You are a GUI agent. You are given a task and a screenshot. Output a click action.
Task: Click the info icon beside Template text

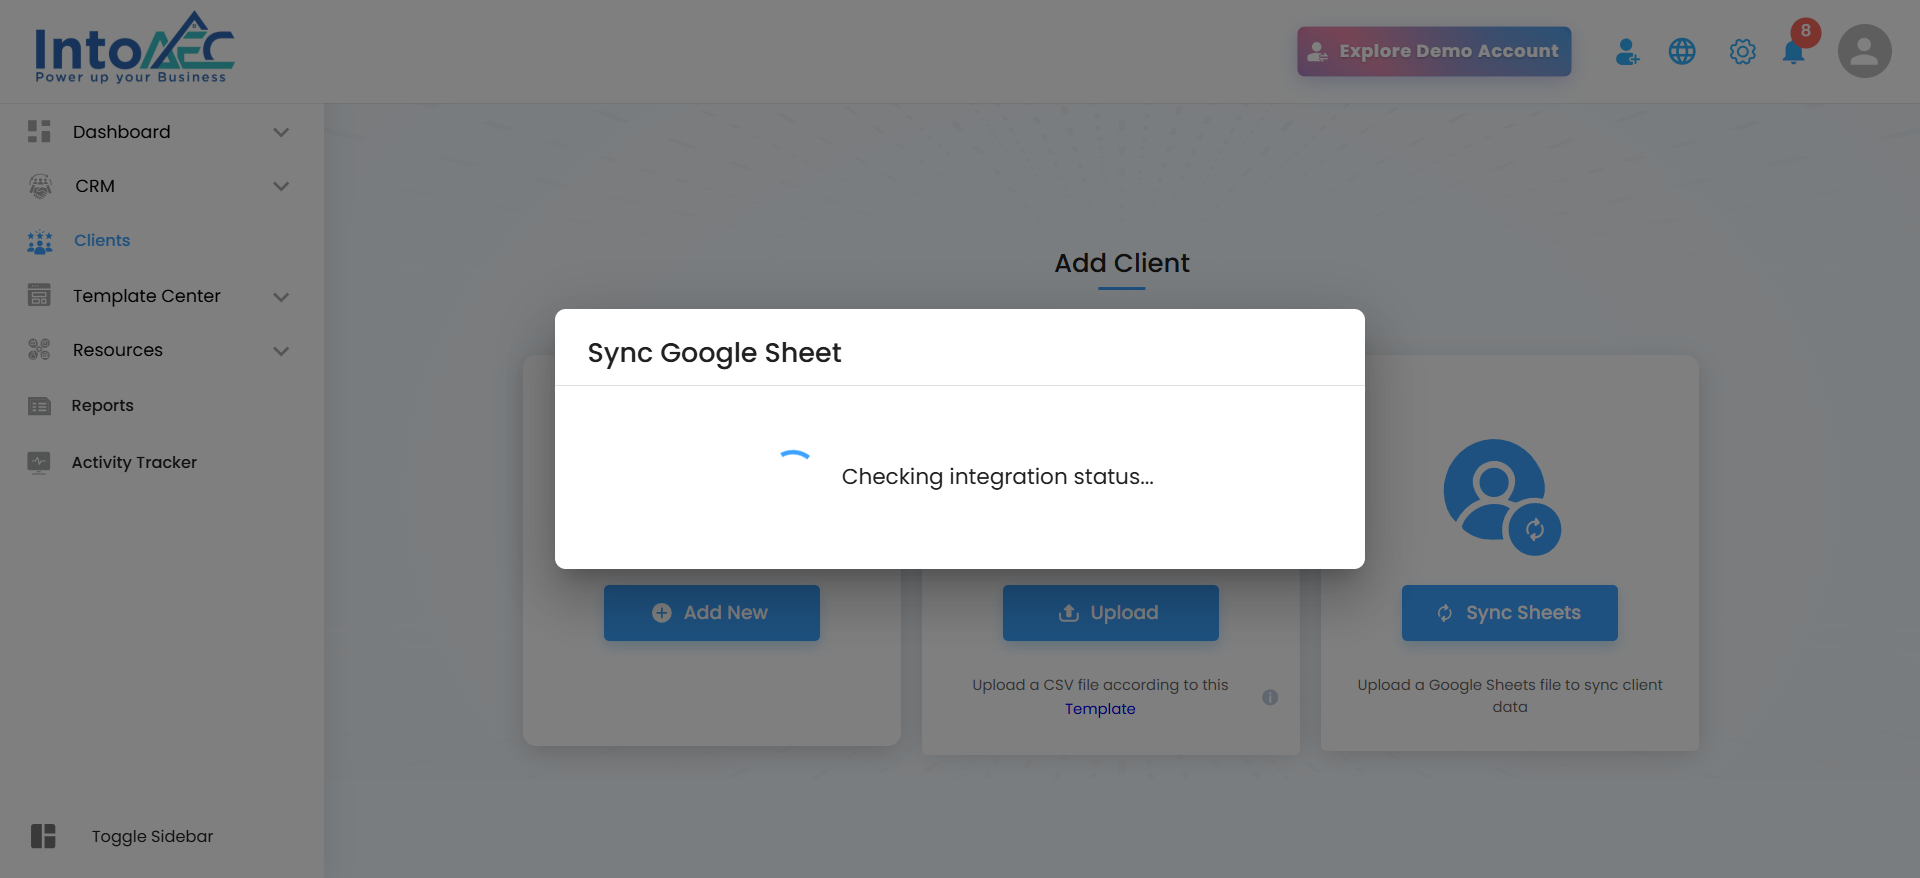pyautogui.click(x=1270, y=698)
